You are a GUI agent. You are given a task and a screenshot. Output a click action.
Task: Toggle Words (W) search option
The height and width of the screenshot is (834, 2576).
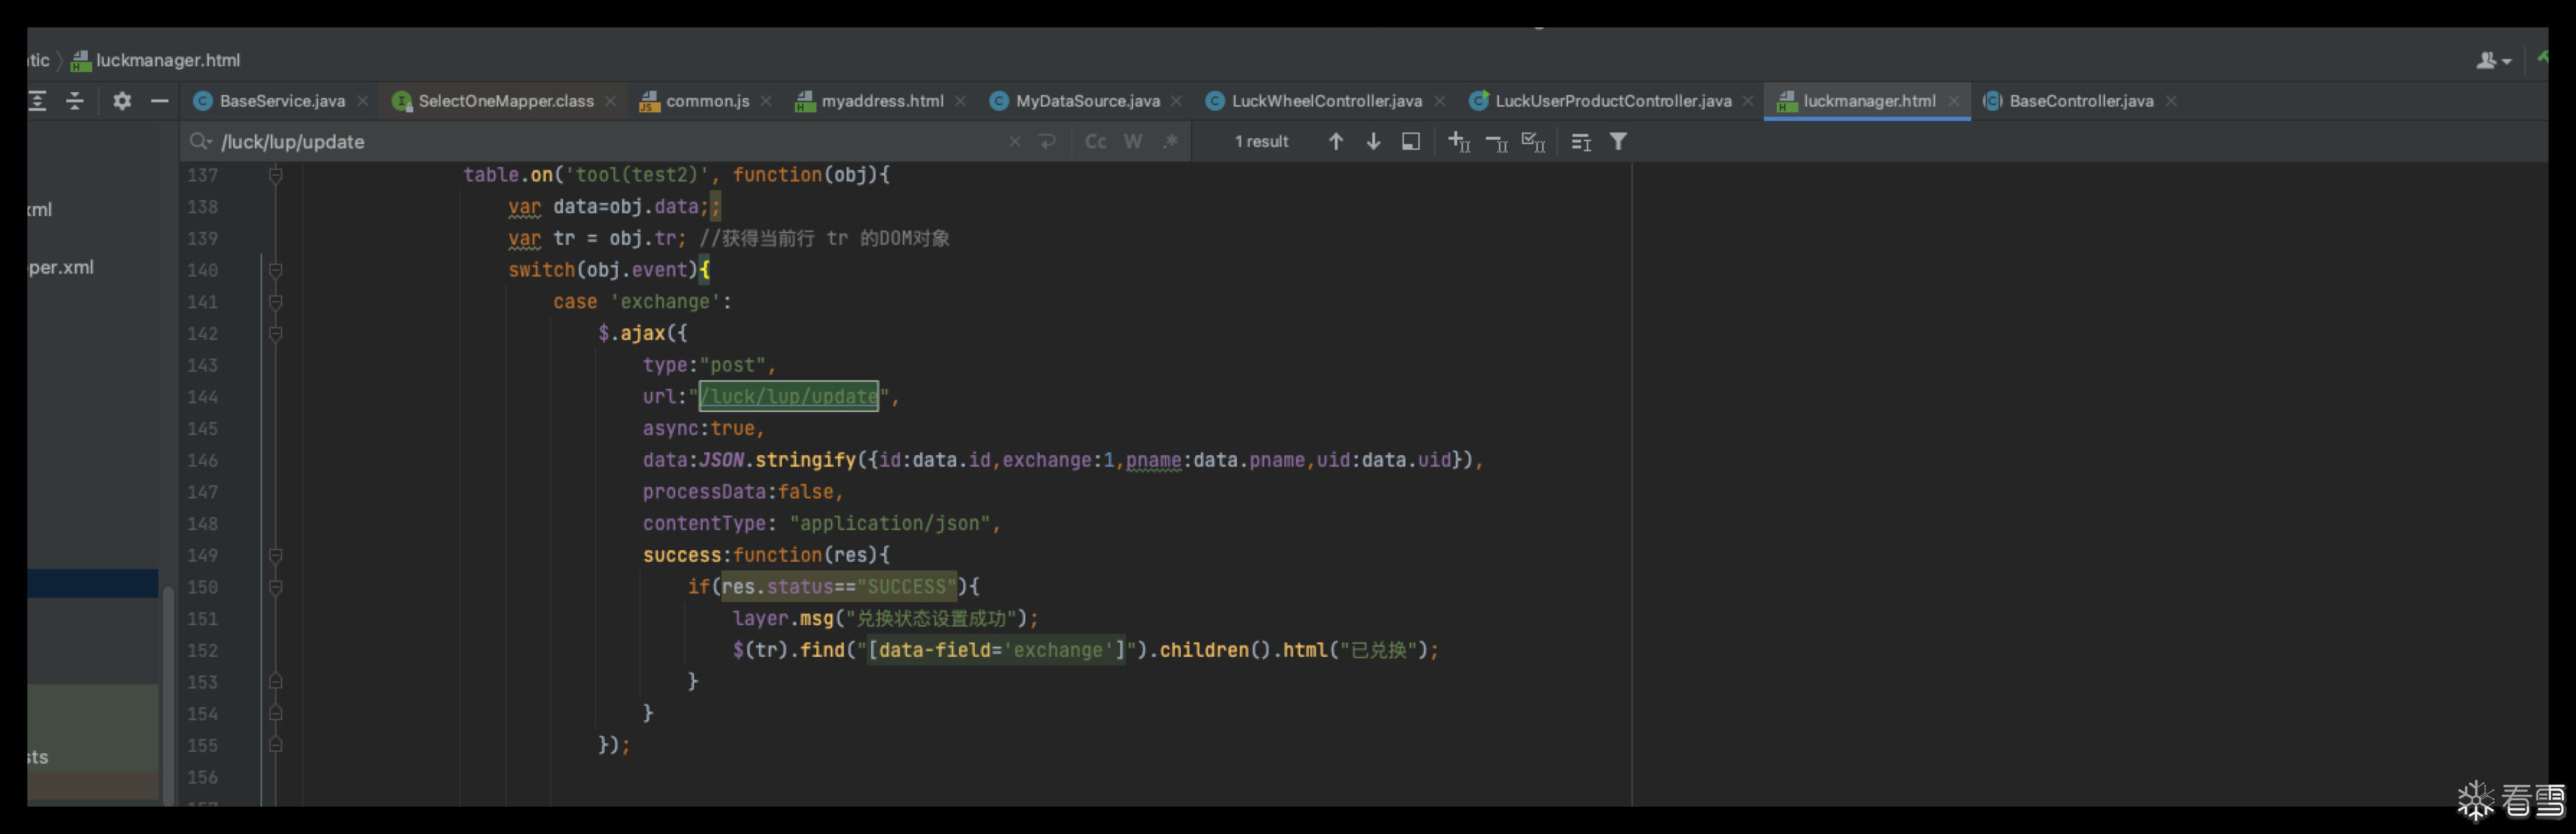1132,142
